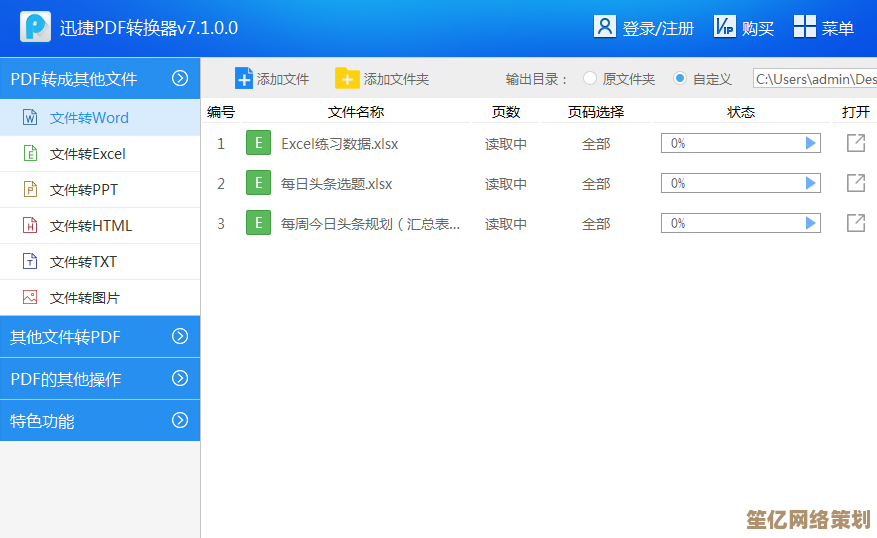Image resolution: width=877 pixels, height=538 pixels.
Task: Select the 原文件夹 radio button
Action: point(590,78)
